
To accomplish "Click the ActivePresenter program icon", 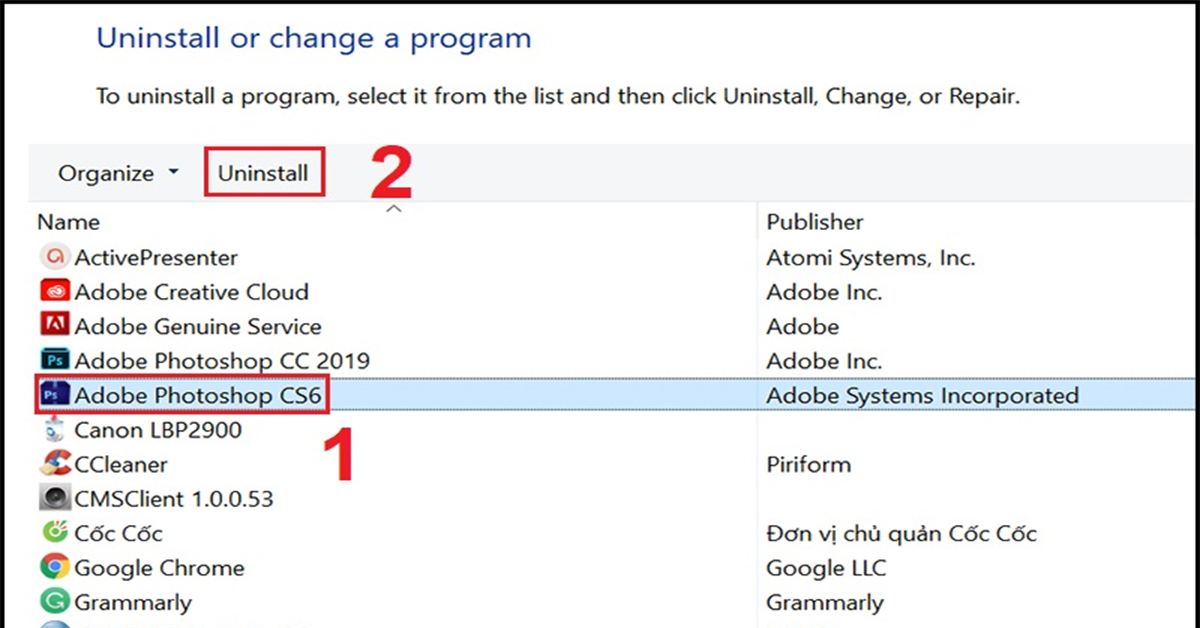I will 54,258.
